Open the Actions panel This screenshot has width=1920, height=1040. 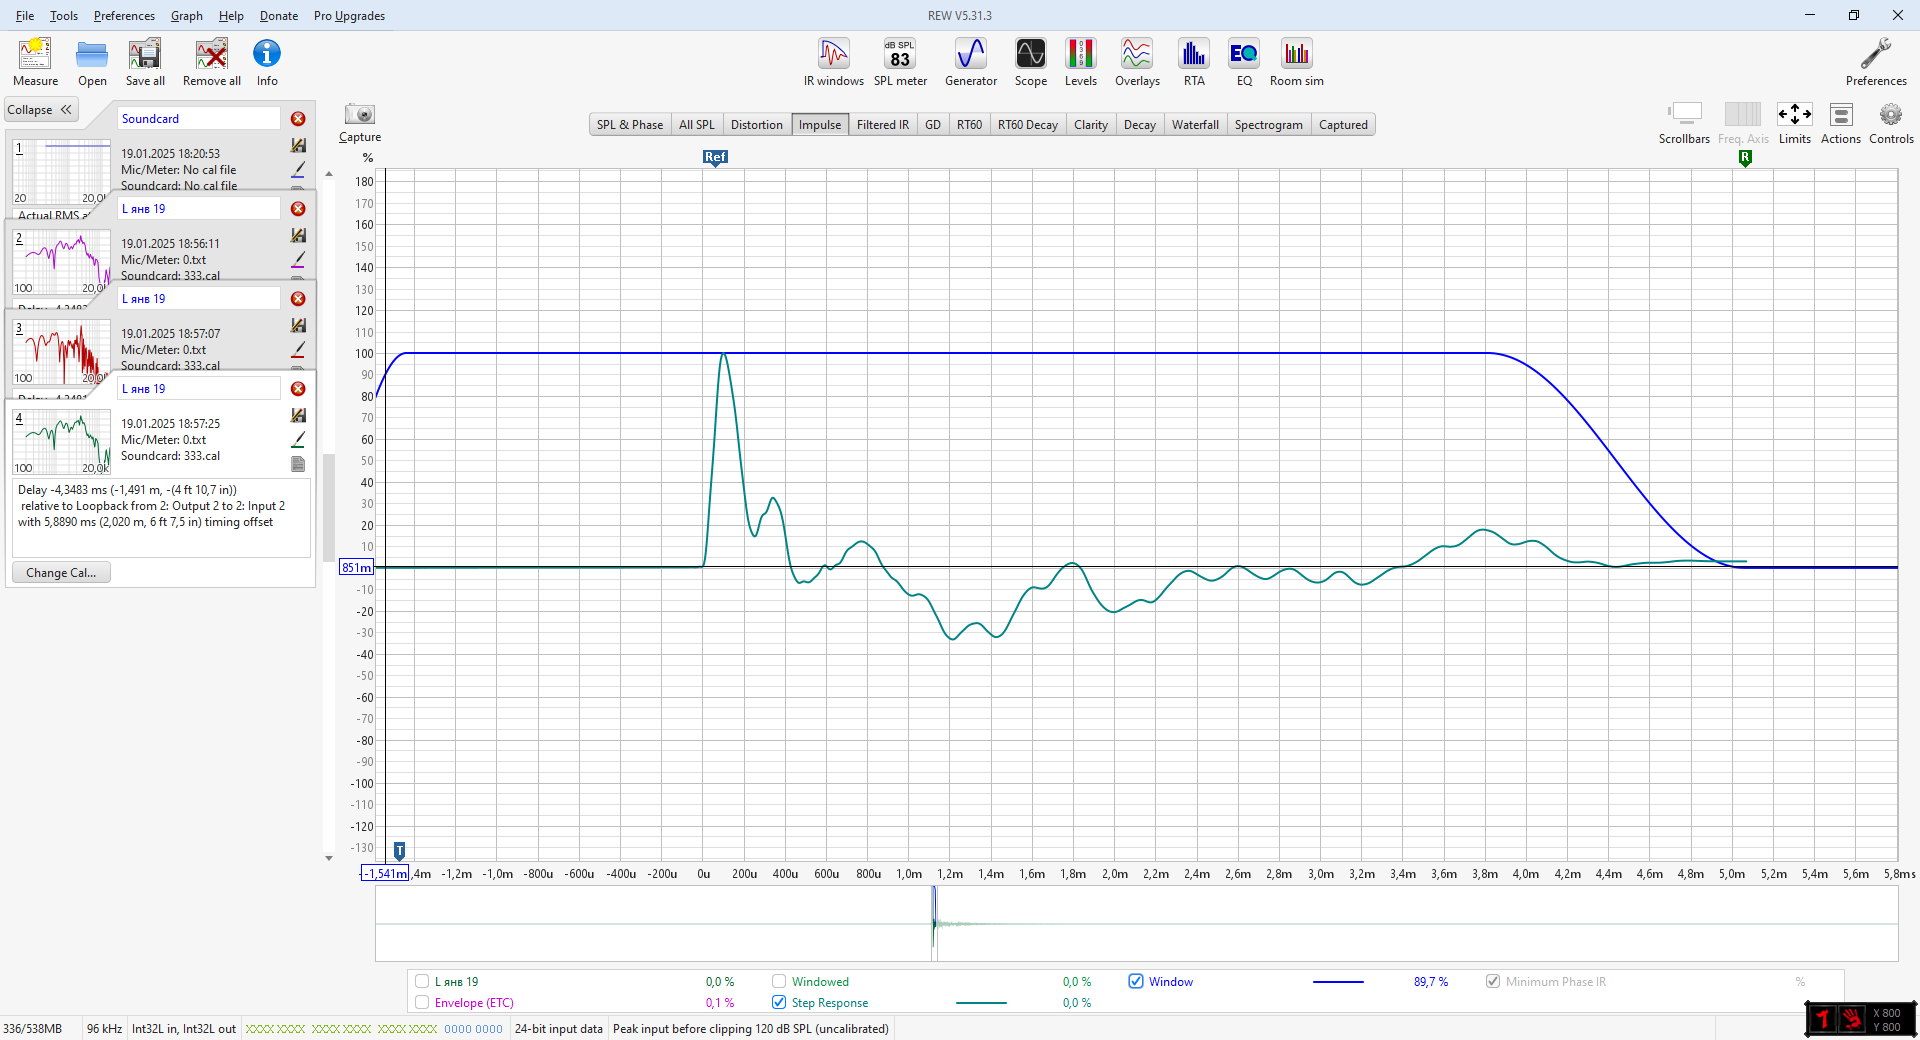(x=1841, y=123)
